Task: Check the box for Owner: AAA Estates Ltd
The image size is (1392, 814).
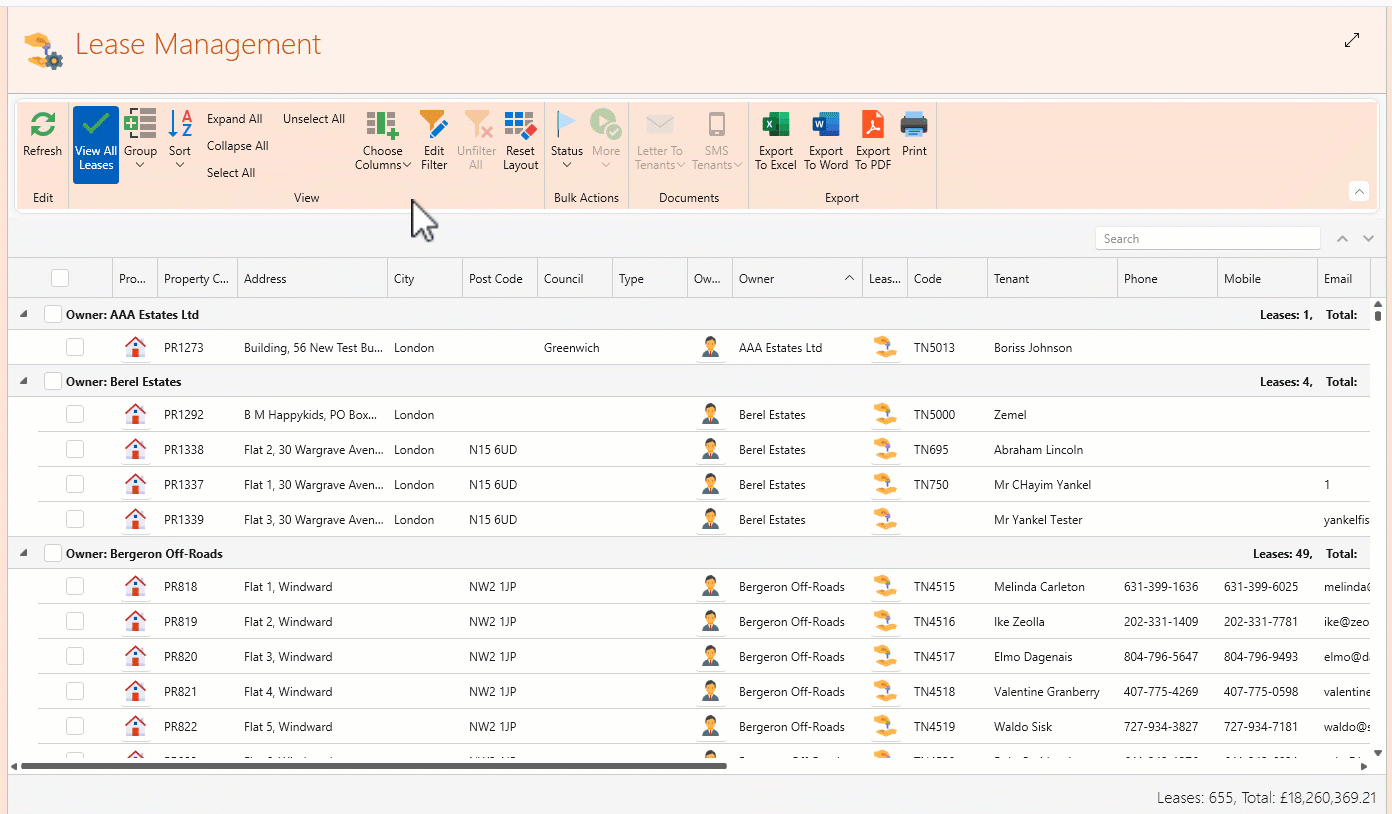Action: (53, 314)
